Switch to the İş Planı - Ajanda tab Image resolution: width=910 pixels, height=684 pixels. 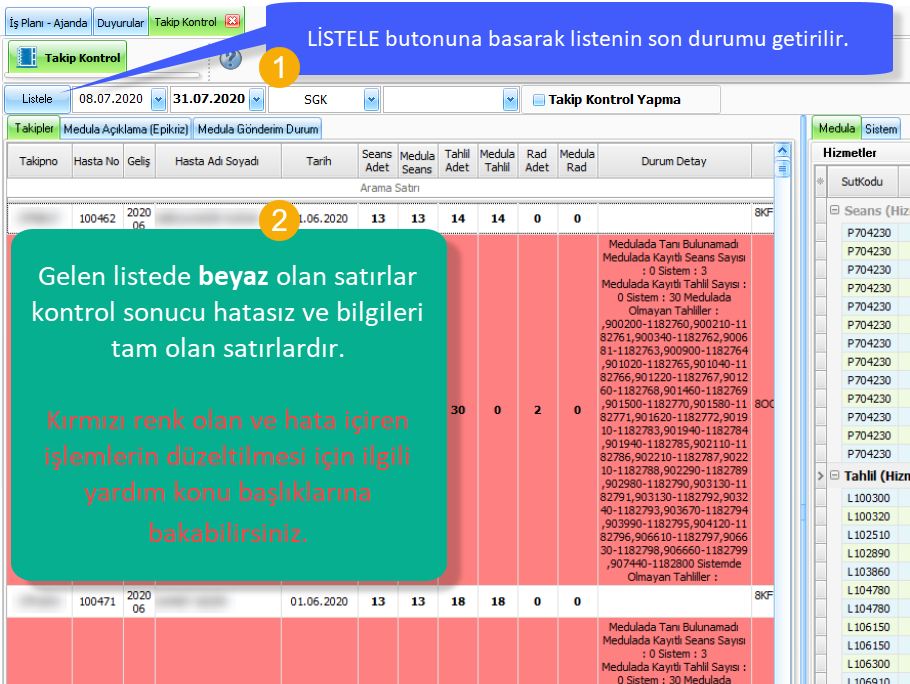click(48, 23)
